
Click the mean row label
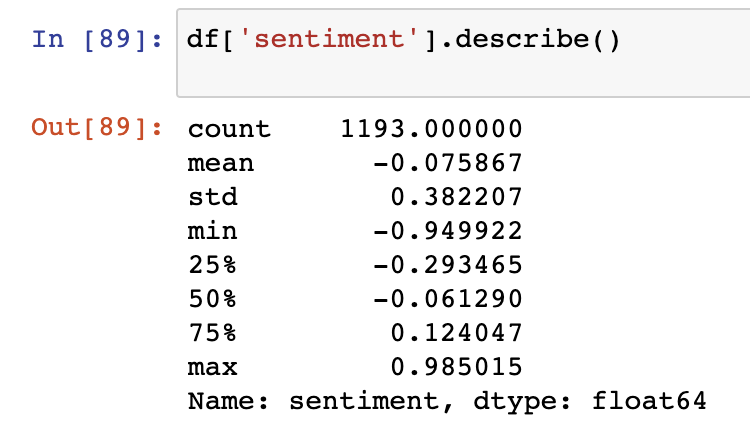(221, 164)
